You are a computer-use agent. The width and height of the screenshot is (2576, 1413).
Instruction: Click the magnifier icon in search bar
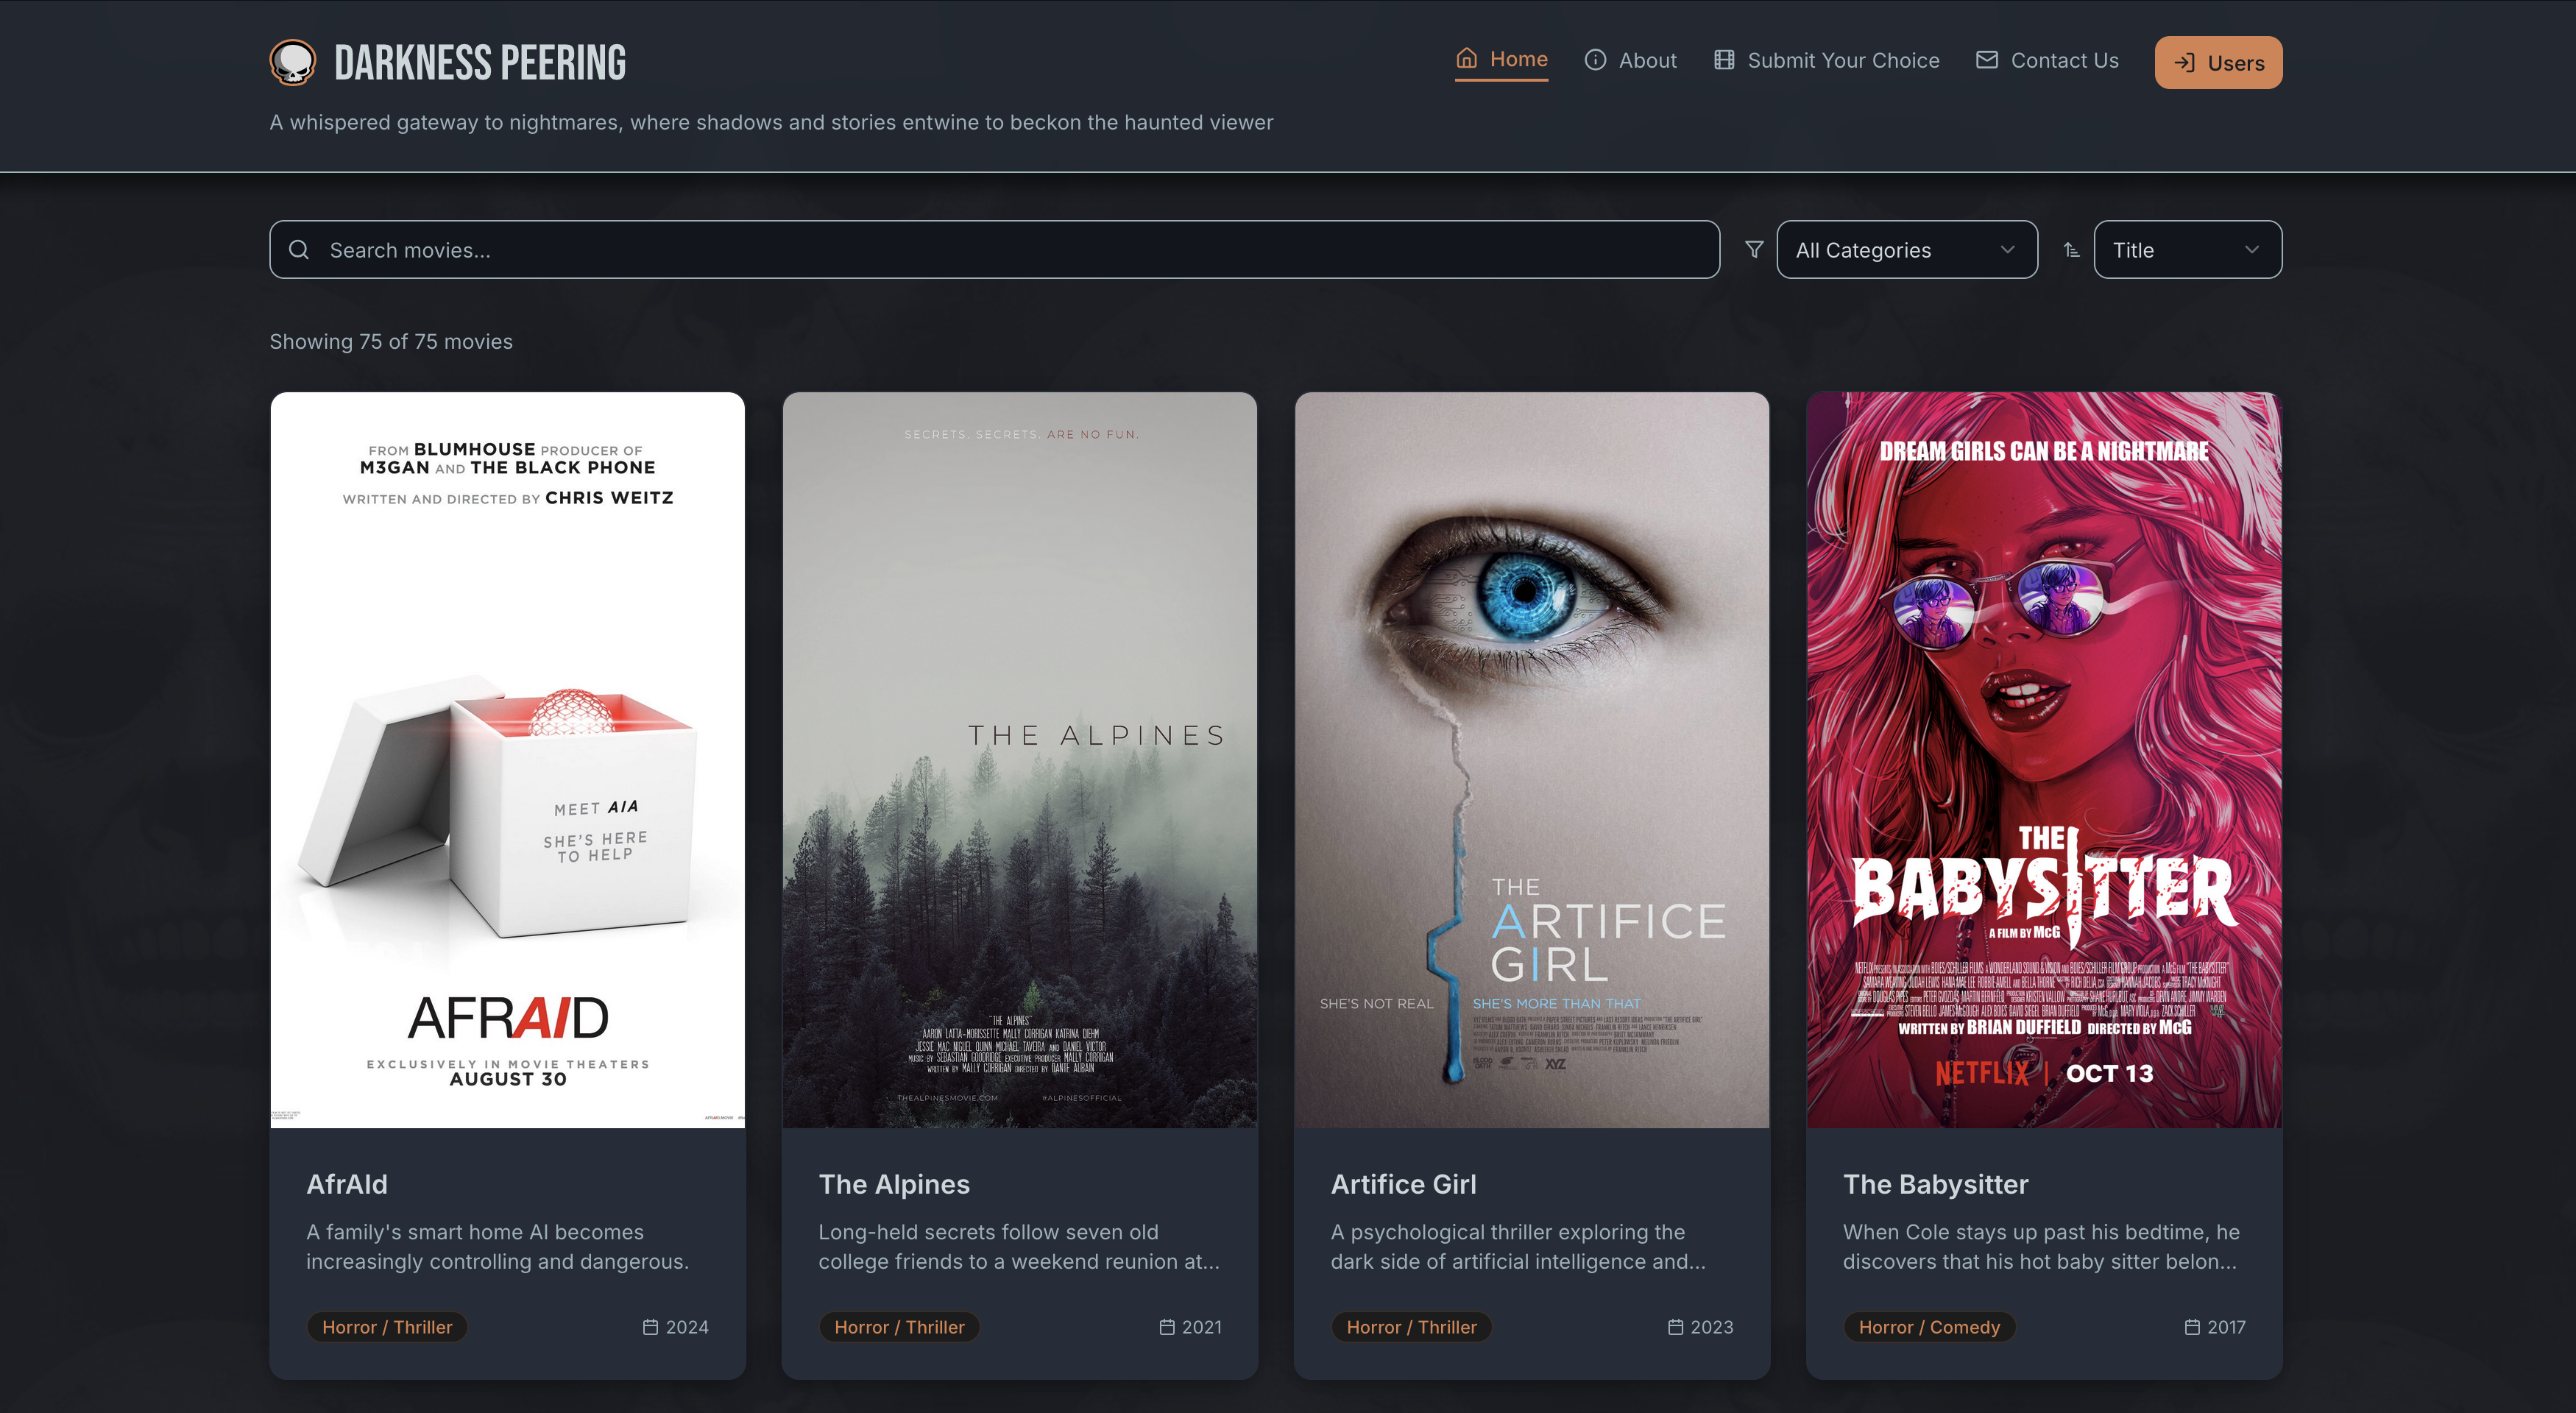click(x=299, y=250)
